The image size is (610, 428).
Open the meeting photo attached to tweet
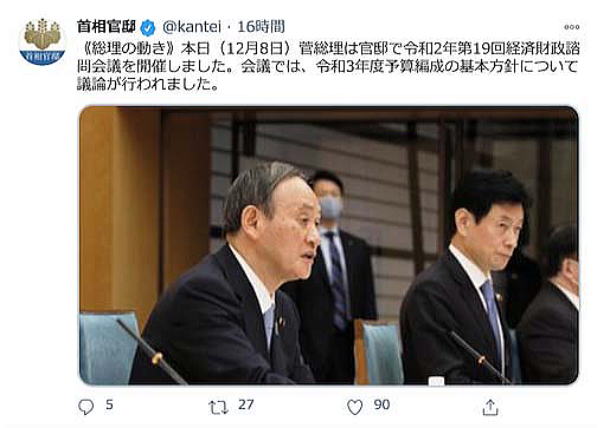point(329,246)
